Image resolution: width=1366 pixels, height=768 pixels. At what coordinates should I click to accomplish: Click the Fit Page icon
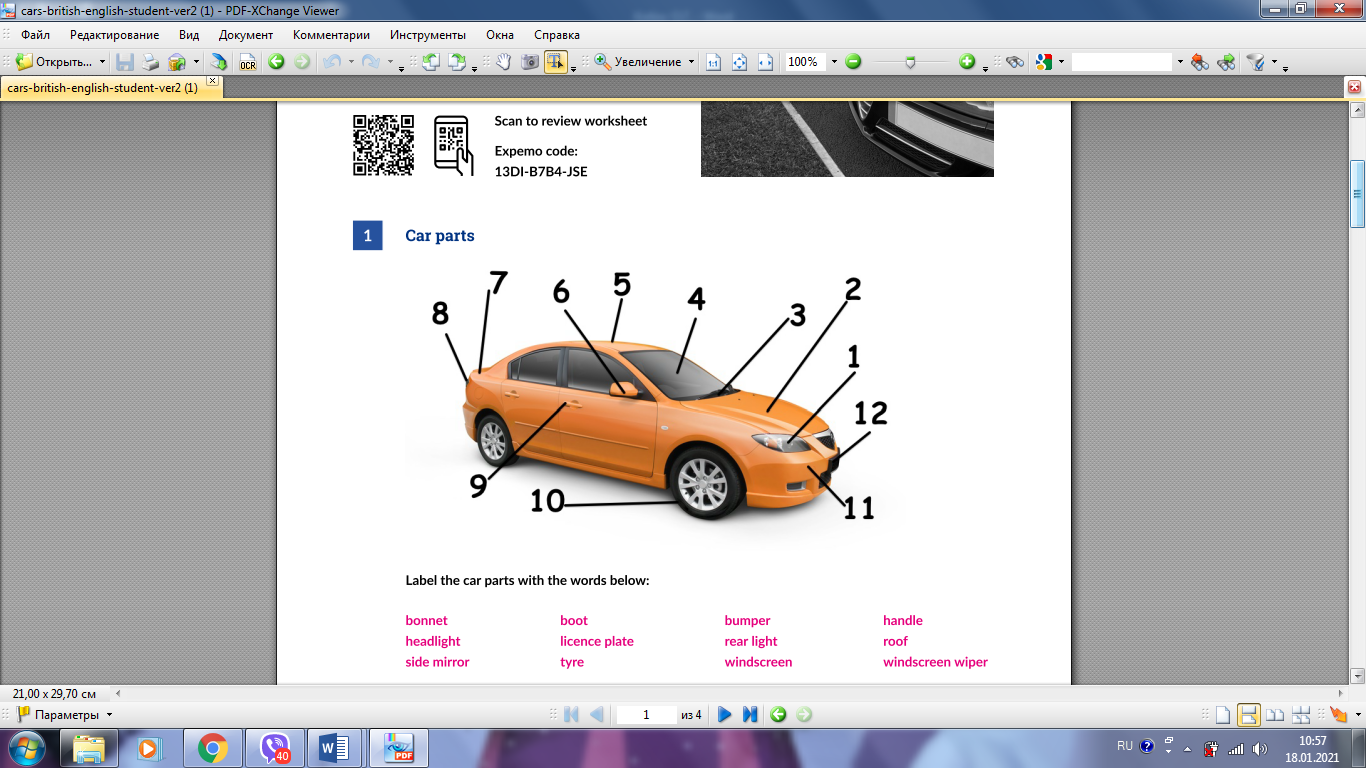(740, 62)
